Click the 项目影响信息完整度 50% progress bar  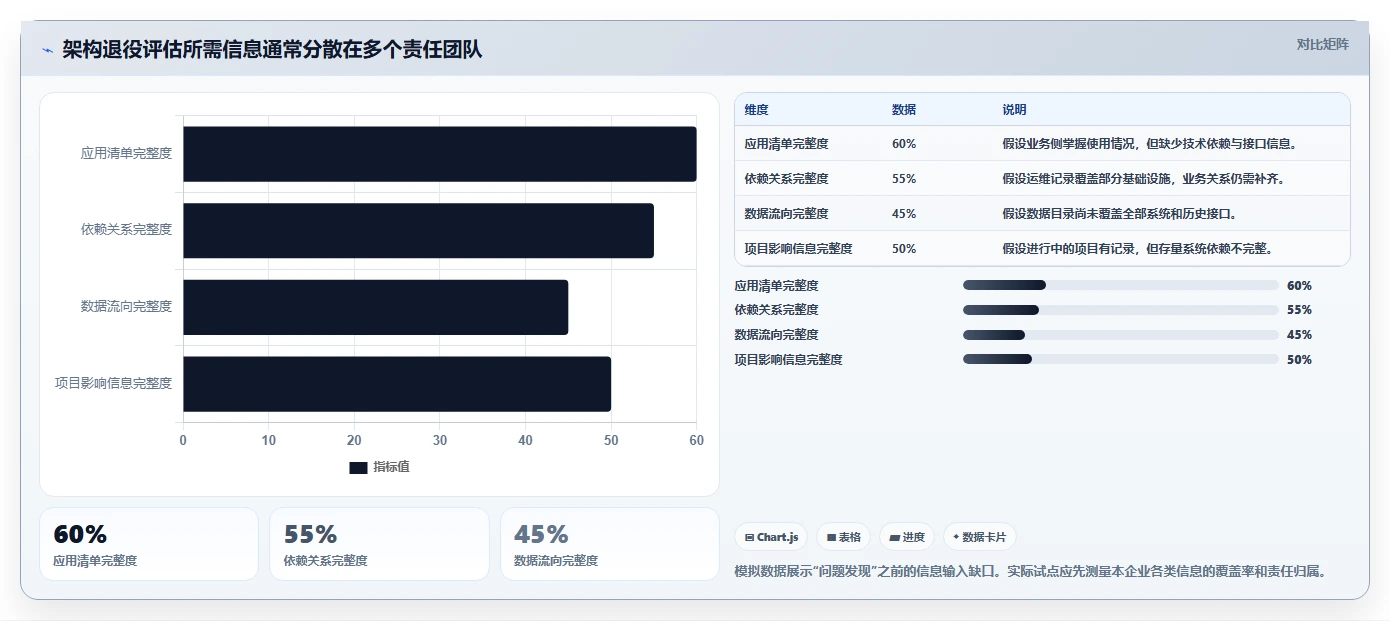[x=1121, y=359]
